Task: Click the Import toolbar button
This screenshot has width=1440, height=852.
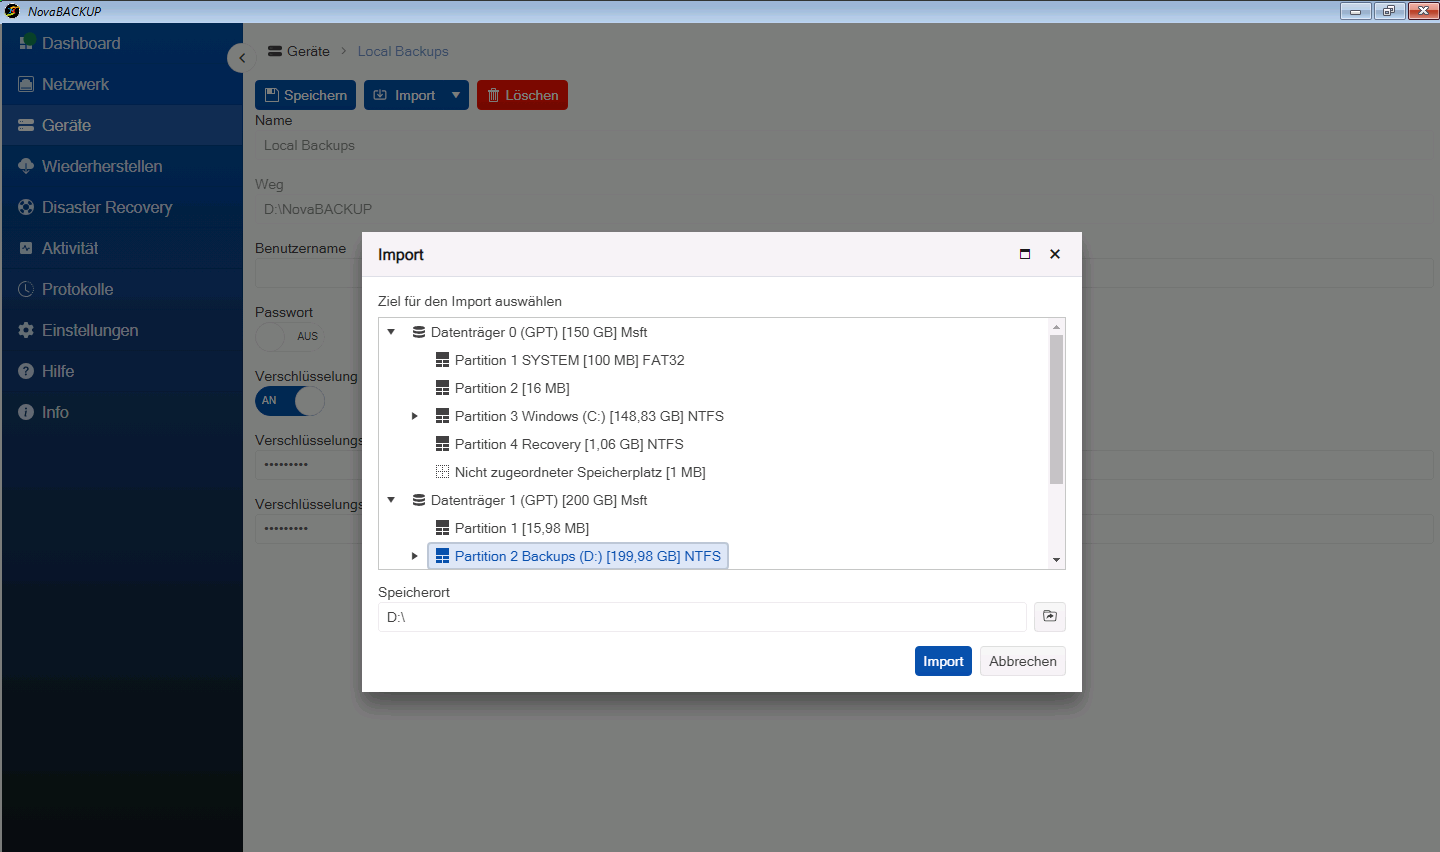Action: coord(404,95)
